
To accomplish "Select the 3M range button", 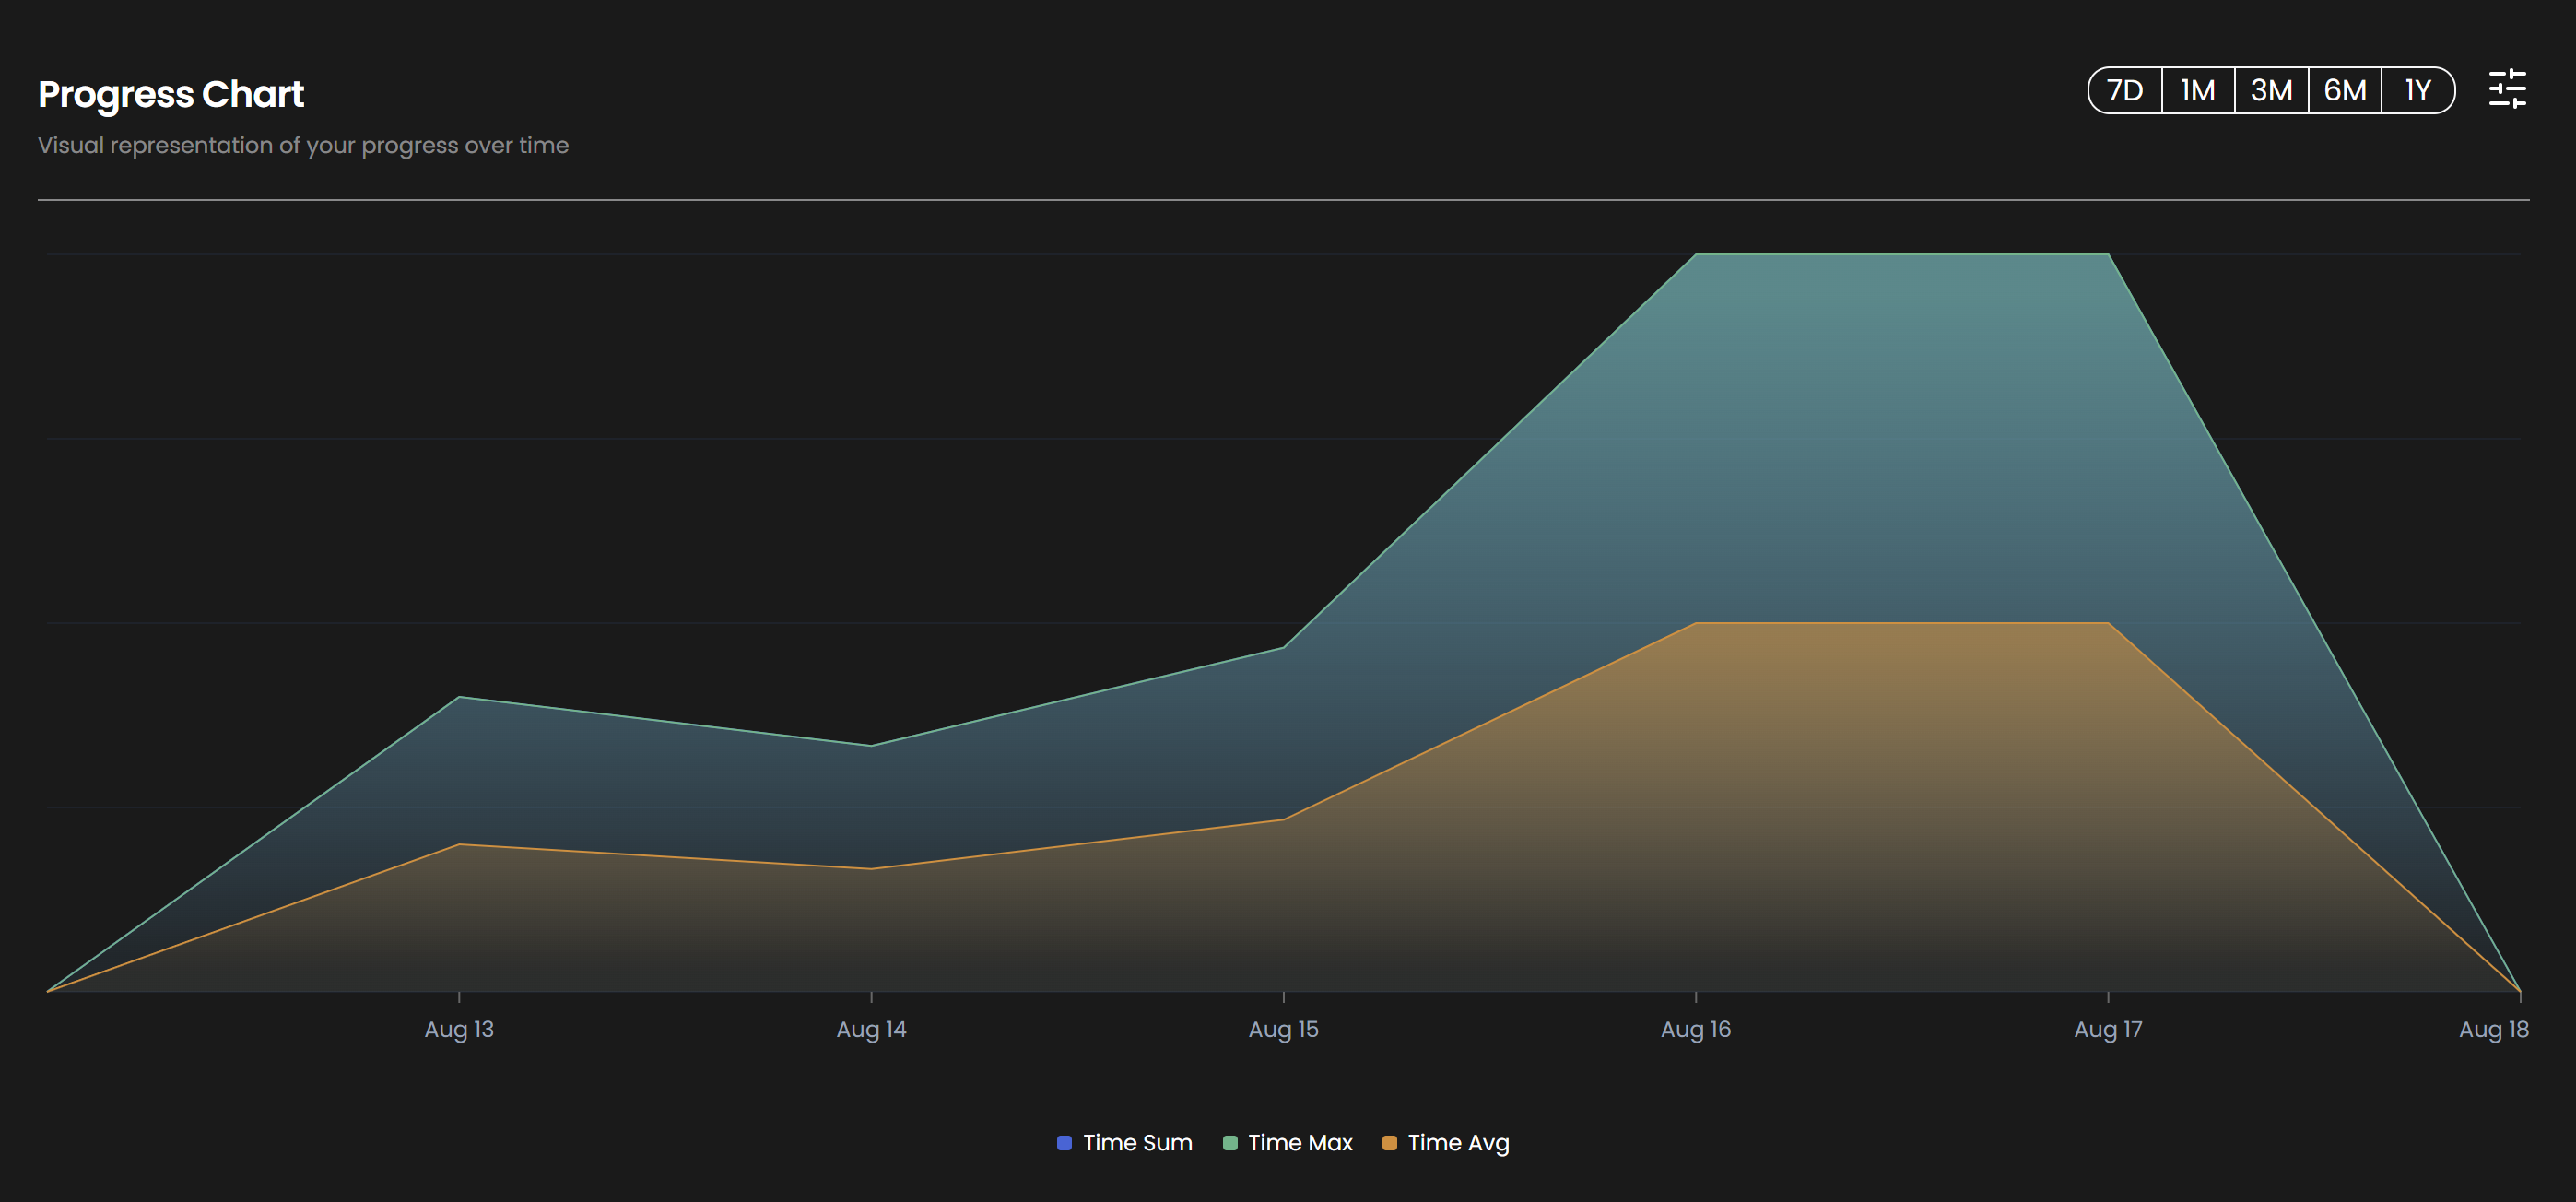I will (x=2270, y=91).
